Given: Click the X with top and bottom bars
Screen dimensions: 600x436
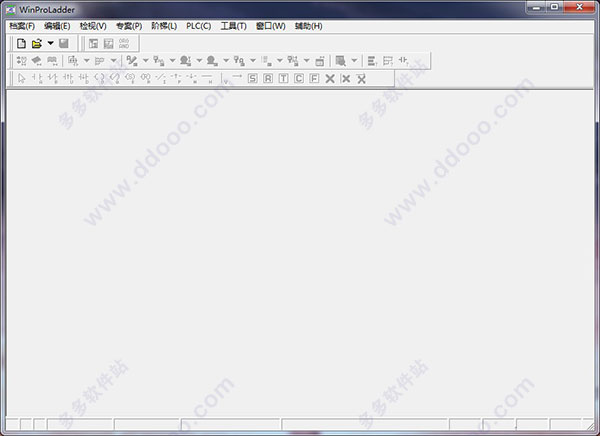Looking at the screenshot, I should [x=361, y=78].
